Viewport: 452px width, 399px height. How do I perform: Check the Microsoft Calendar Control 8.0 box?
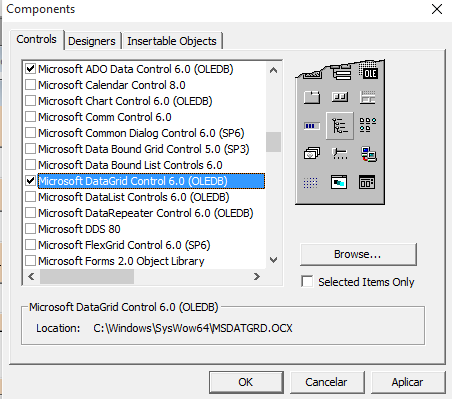pyautogui.click(x=30, y=85)
